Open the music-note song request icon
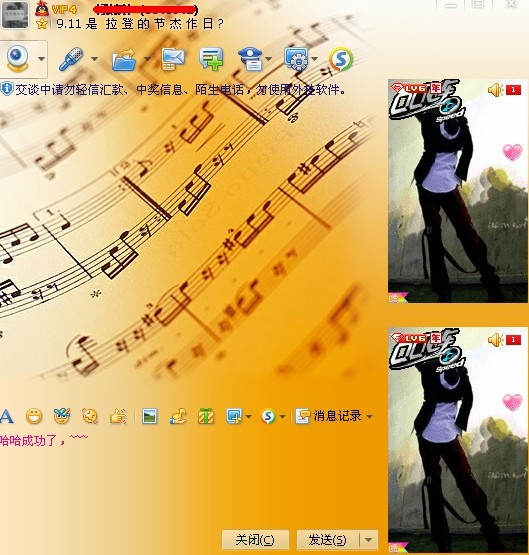The width and height of the screenshot is (529, 555). click(178, 416)
